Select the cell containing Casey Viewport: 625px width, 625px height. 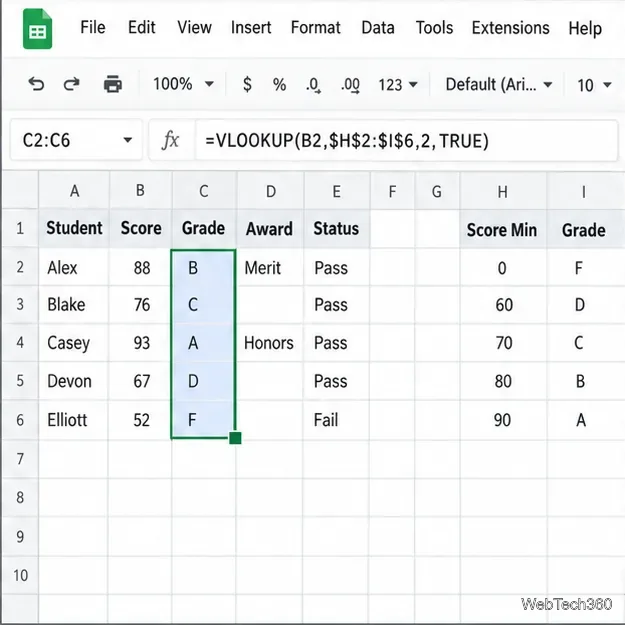coord(74,343)
